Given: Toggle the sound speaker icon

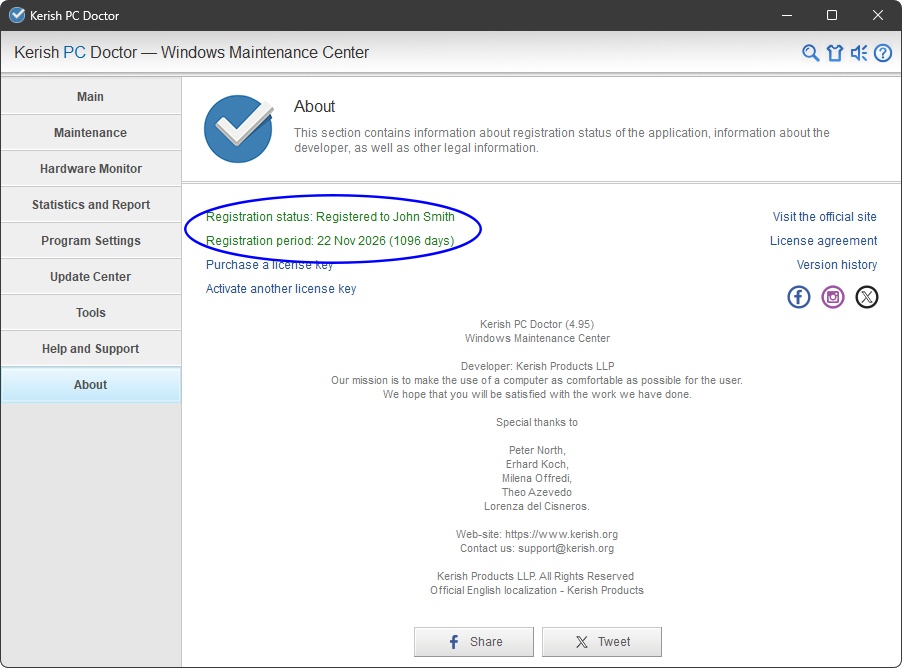Looking at the screenshot, I should [x=859, y=53].
